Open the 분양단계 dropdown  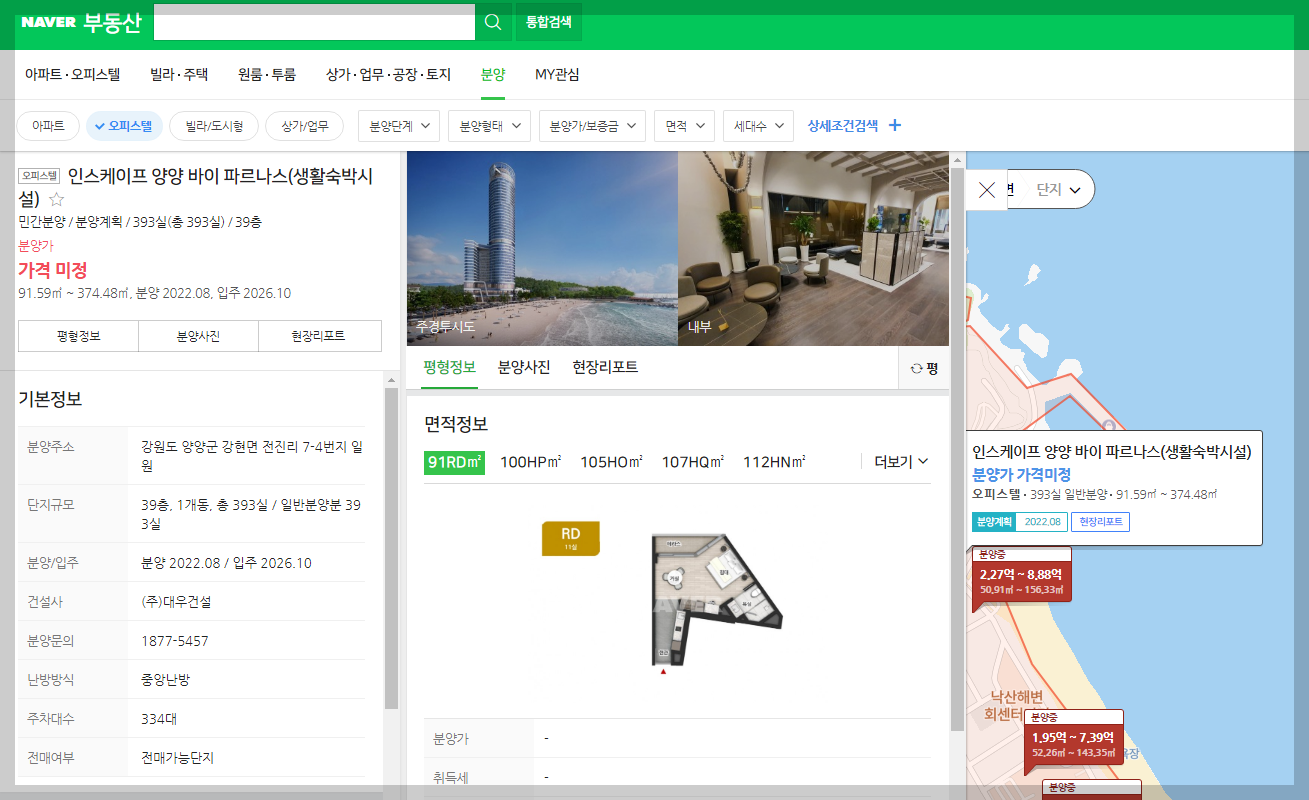point(399,126)
